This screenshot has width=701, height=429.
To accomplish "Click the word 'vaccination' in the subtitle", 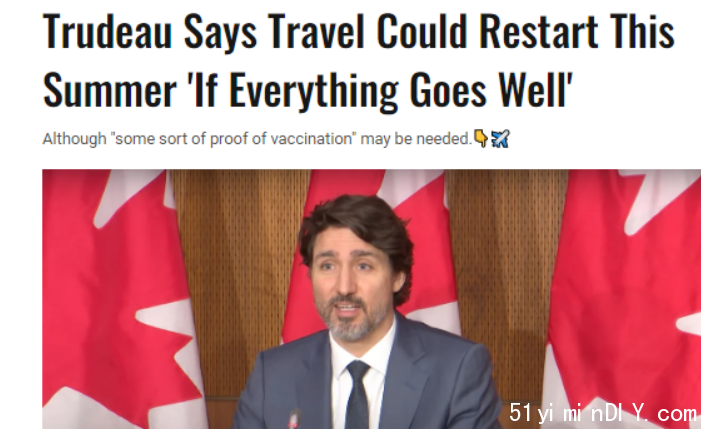I will pos(312,139).
